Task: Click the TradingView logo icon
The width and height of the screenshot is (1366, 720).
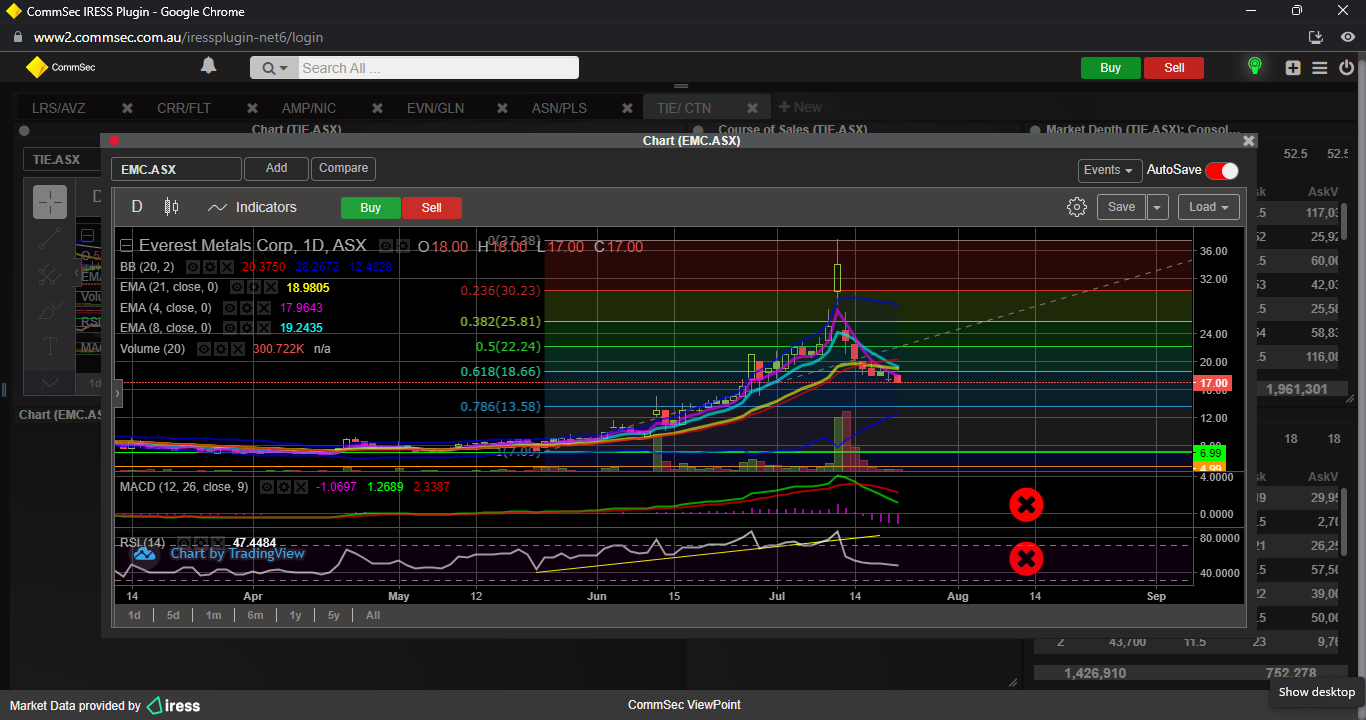Action: tap(145, 553)
